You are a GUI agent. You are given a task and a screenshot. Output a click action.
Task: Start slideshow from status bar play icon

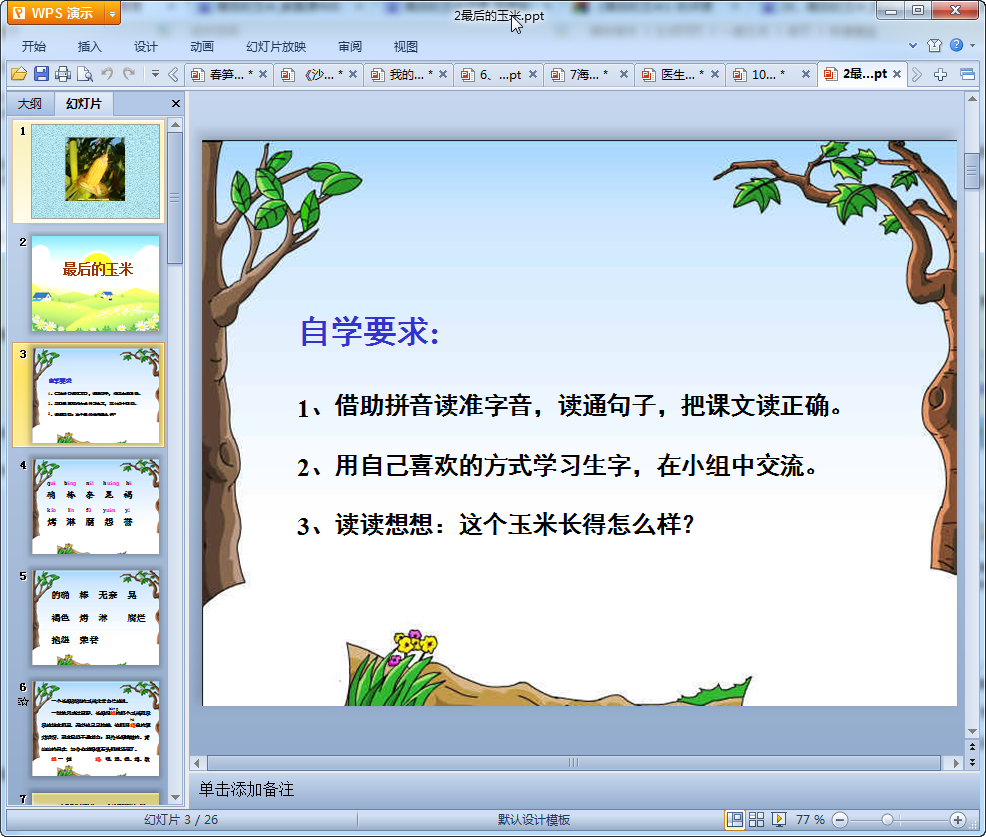pos(778,819)
